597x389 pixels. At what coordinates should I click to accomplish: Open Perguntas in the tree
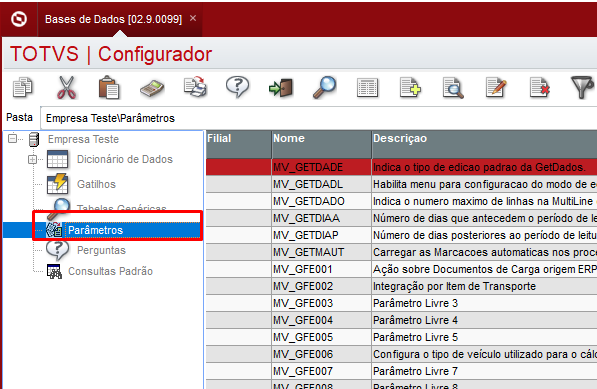(x=101, y=250)
